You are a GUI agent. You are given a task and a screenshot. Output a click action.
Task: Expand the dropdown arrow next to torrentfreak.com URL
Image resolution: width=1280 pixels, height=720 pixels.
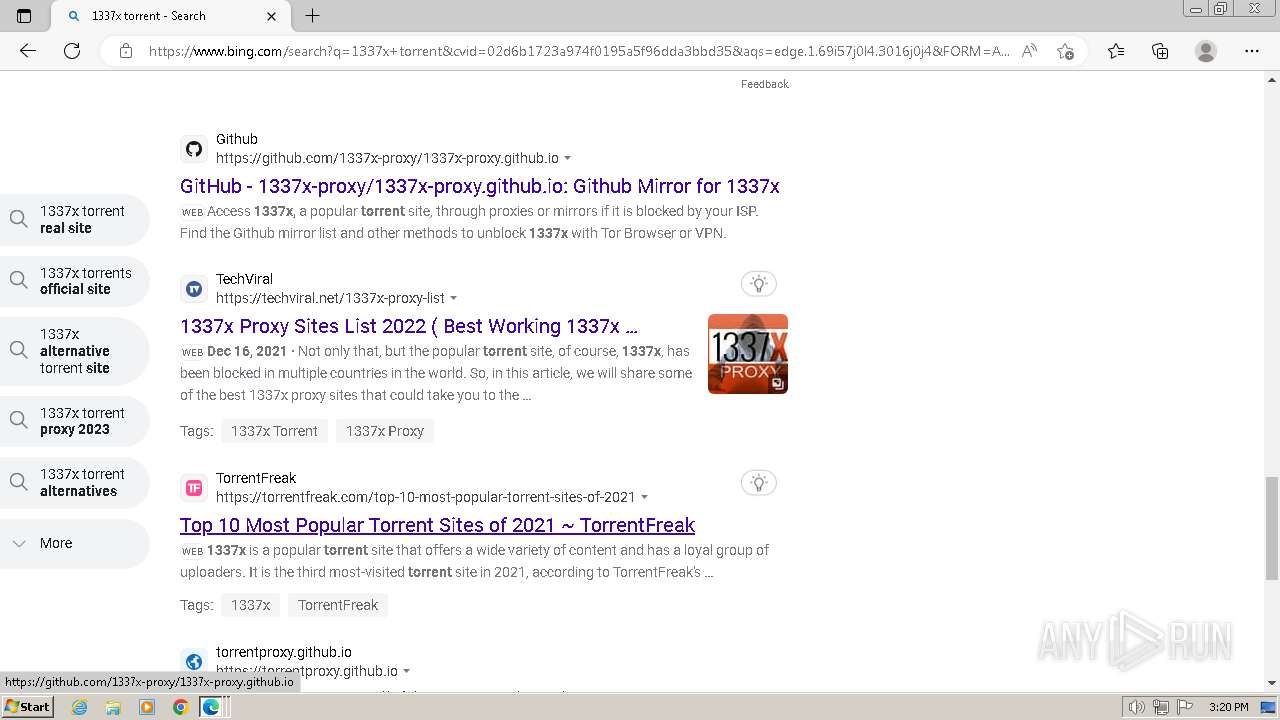pyautogui.click(x=645, y=497)
